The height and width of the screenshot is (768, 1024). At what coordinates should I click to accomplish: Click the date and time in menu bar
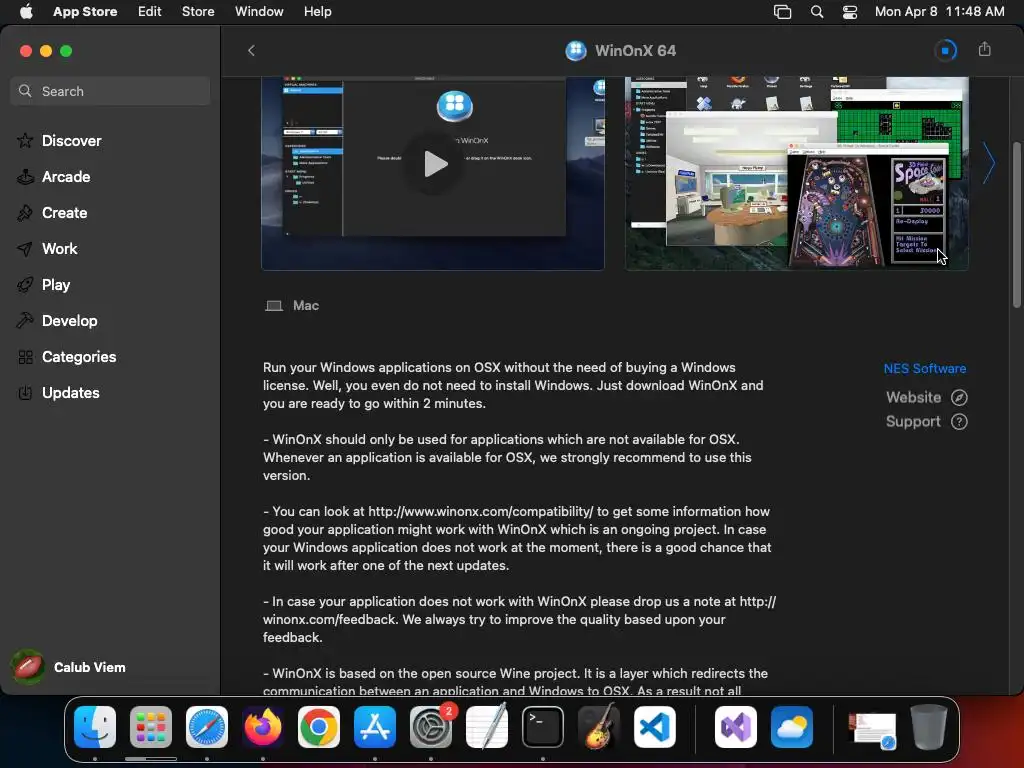point(939,11)
